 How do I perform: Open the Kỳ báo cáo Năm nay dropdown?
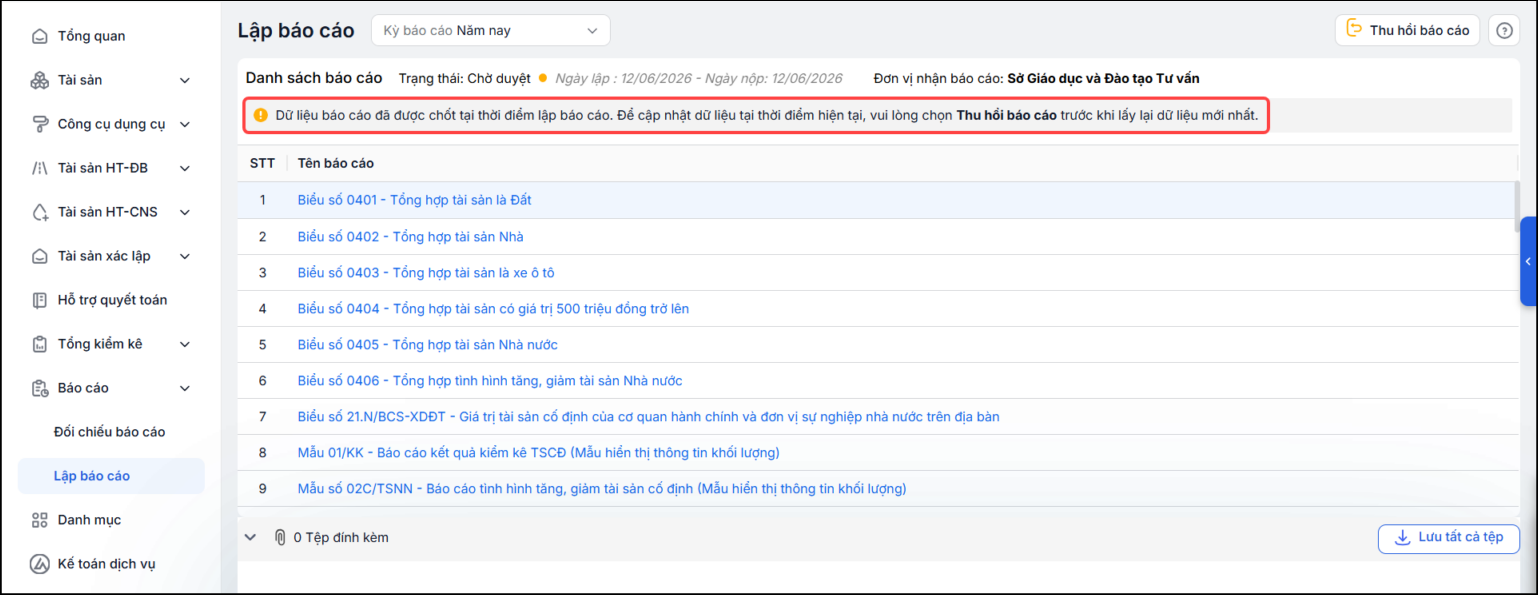tap(490, 30)
